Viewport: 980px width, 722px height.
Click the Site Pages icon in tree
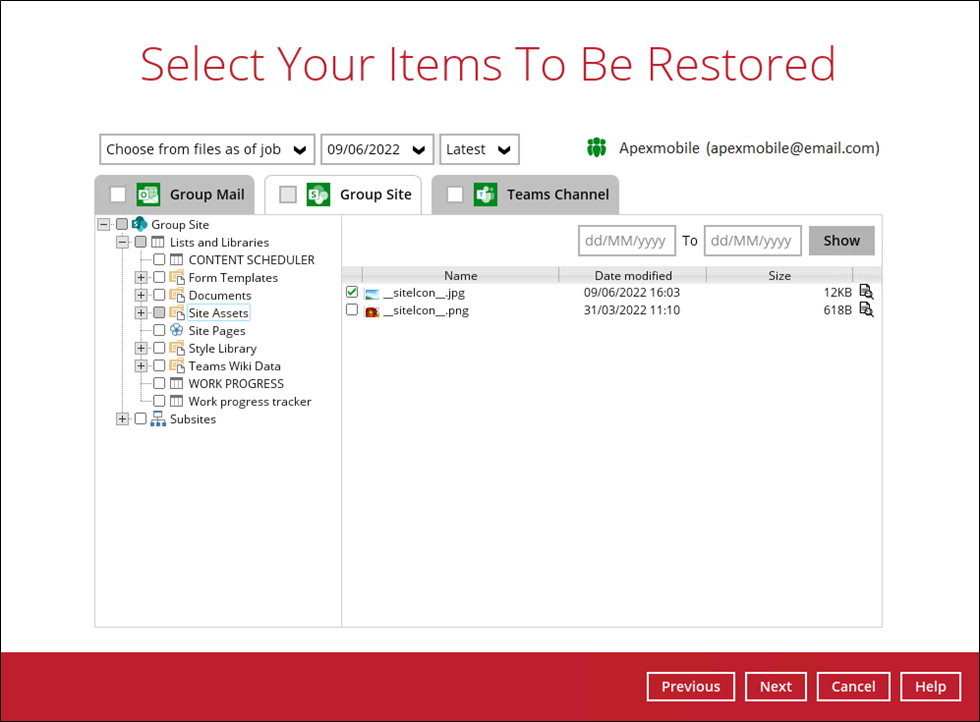[177, 331]
